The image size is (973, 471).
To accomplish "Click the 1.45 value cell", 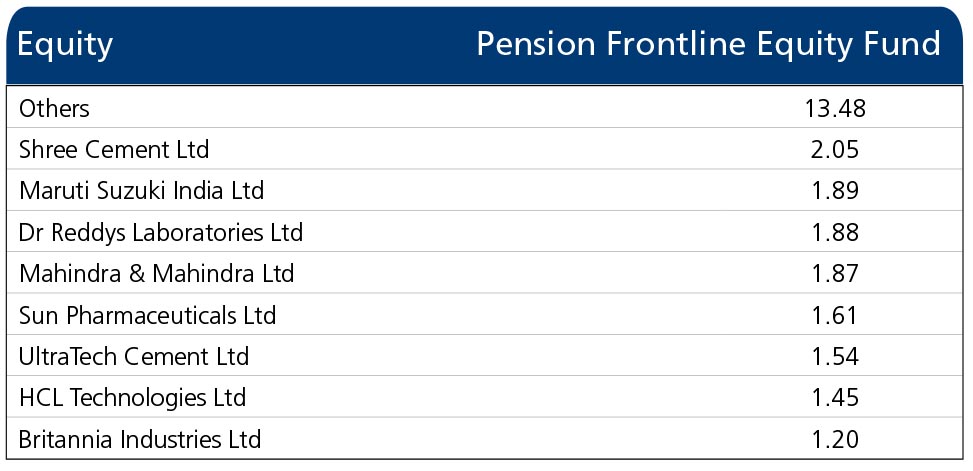I will point(835,397).
